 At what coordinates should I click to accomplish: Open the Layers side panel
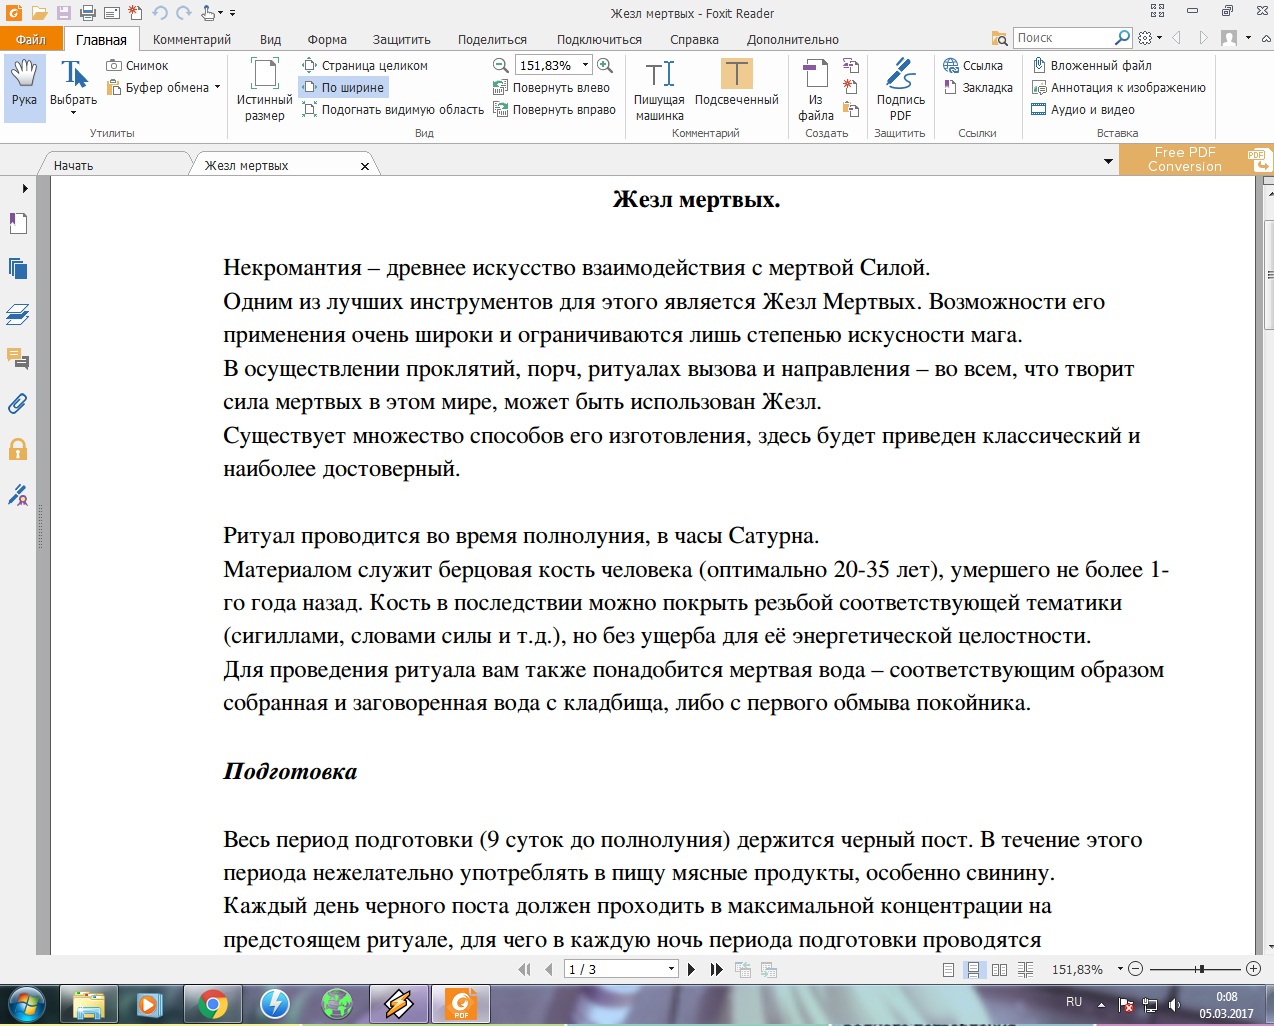(18, 314)
